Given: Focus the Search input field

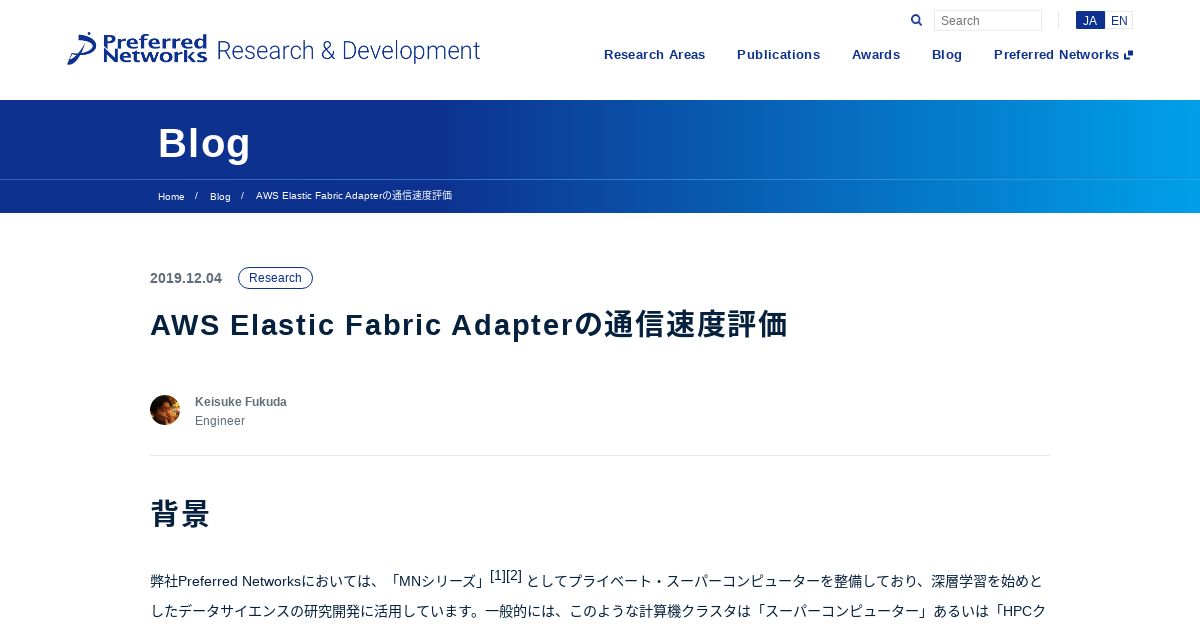Looking at the screenshot, I should [x=988, y=20].
